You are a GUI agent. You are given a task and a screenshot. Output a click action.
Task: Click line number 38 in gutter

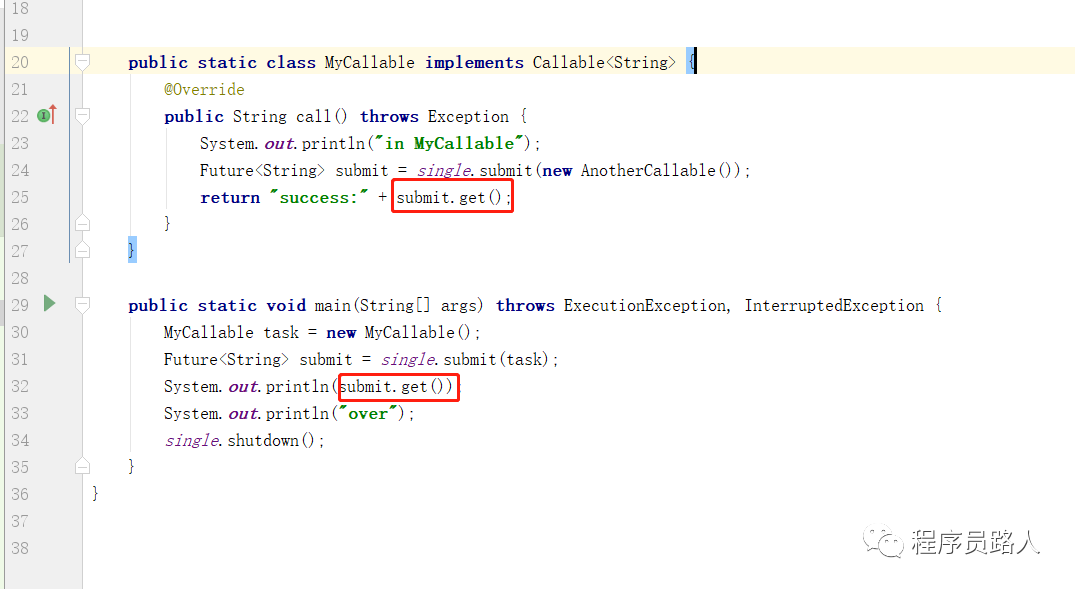20,549
